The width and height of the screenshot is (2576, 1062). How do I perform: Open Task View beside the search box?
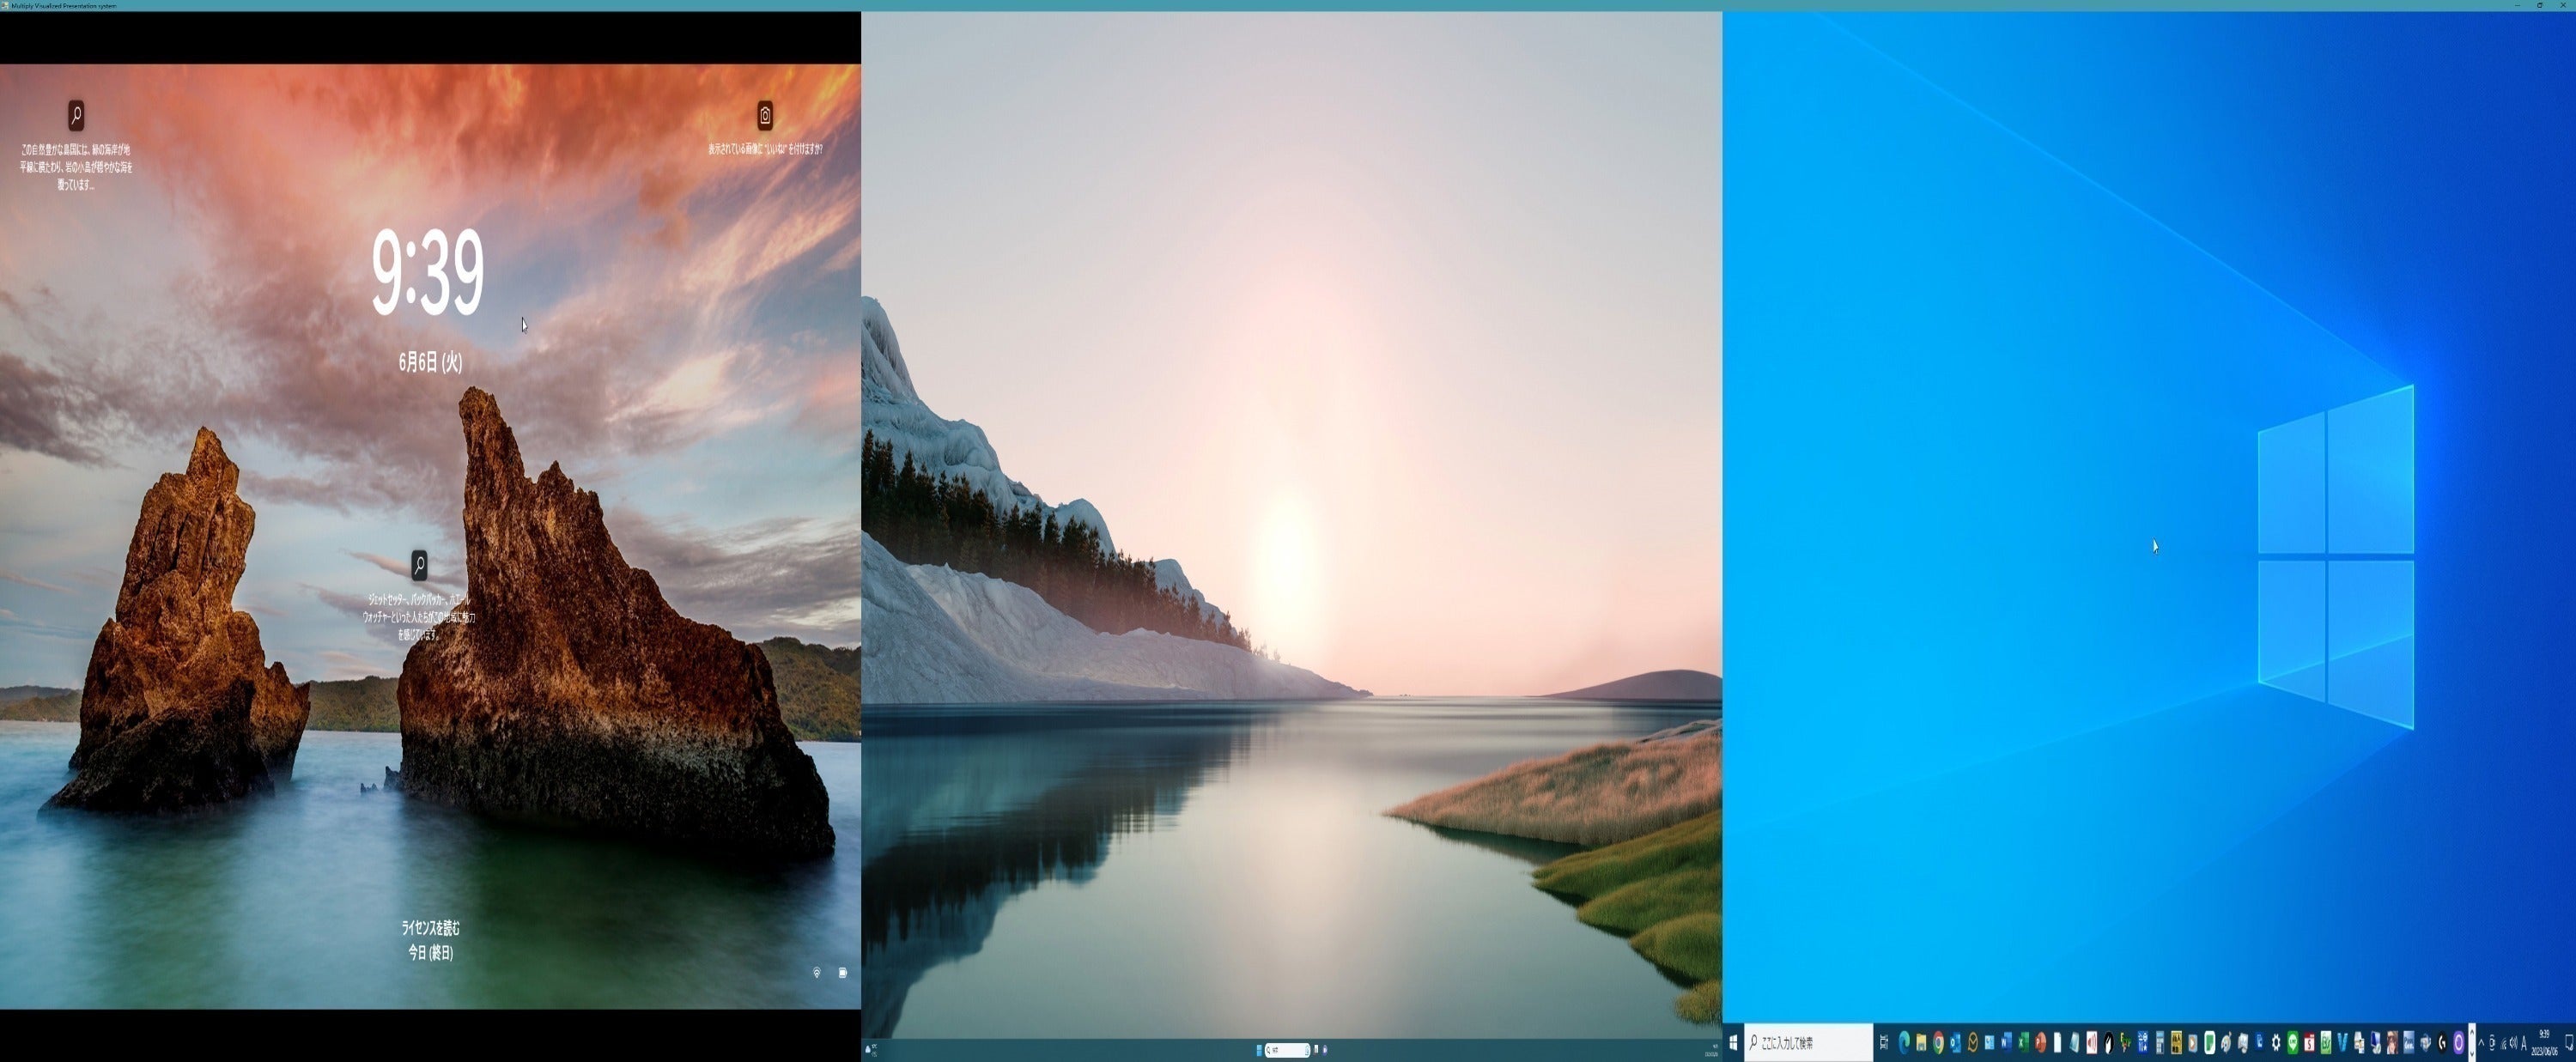[1884, 1043]
